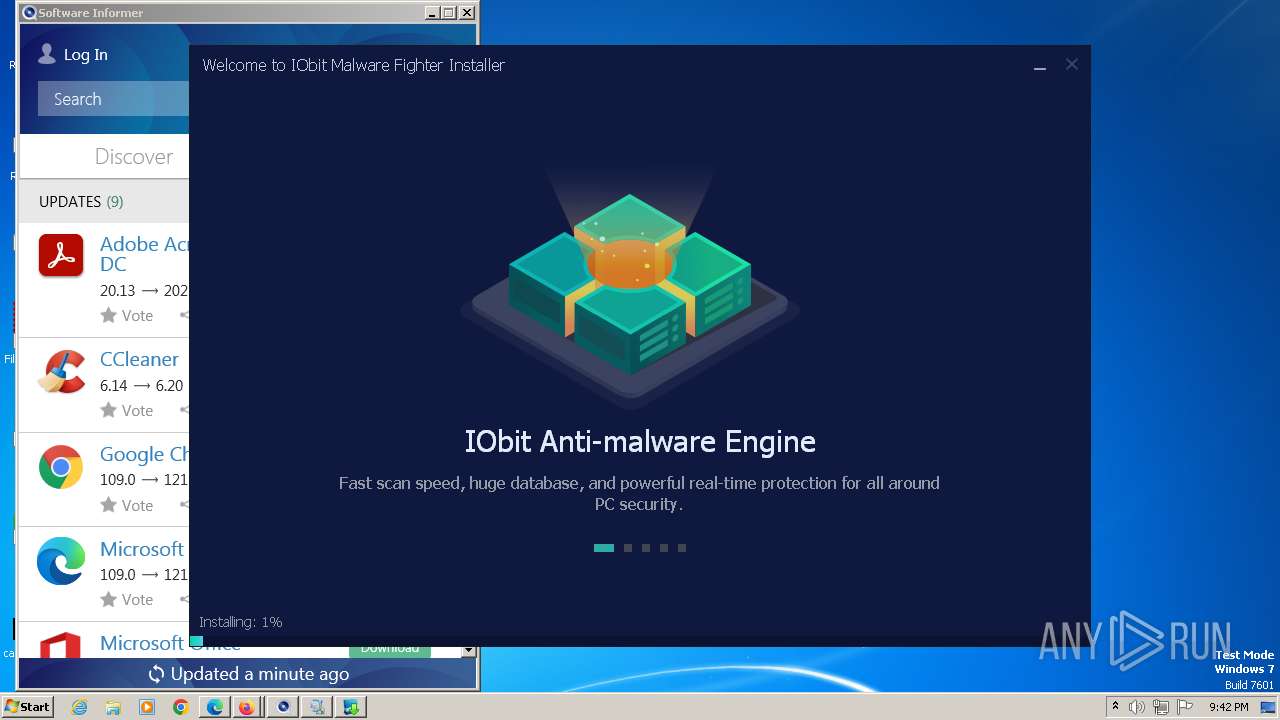Image resolution: width=1280 pixels, height=720 pixels.
Task: Click the taskbar clock showing 9:42 PM
Action: [x=1228, y=707]
